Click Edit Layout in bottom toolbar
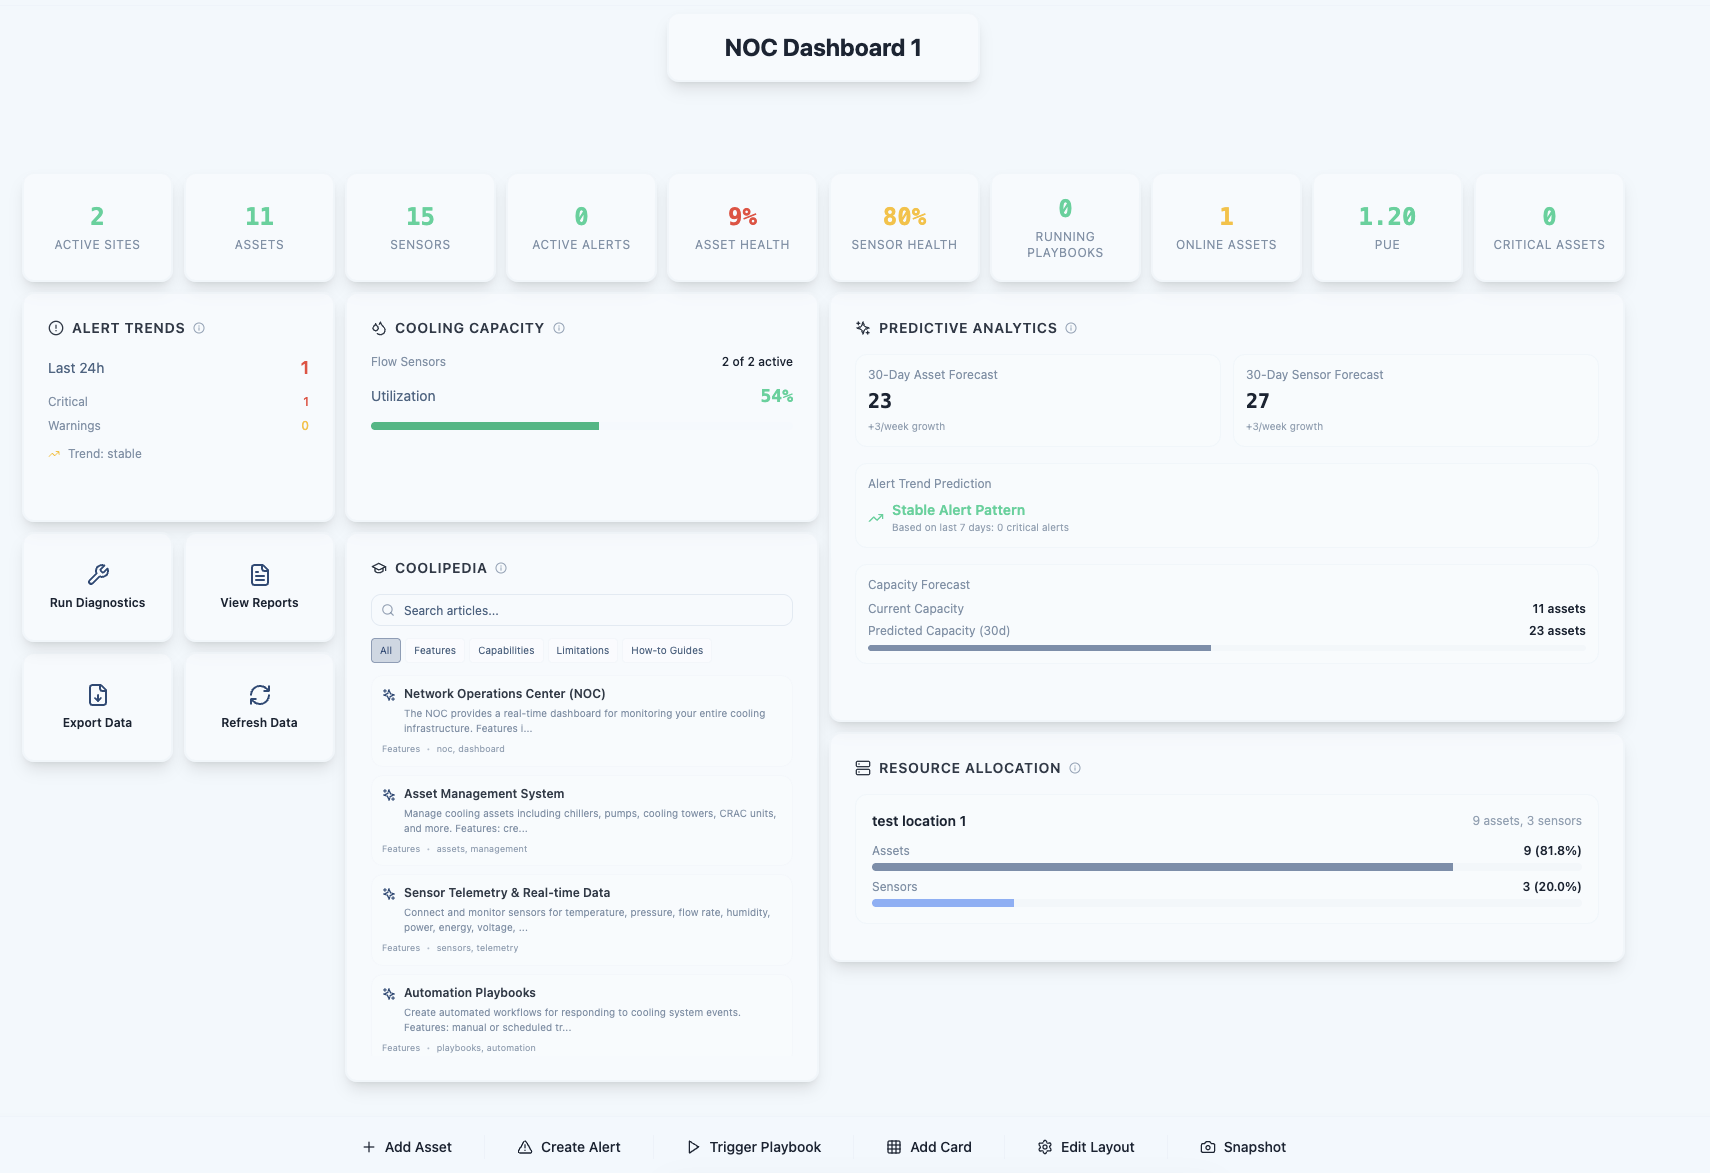The image size is (1710, 1173). 1086,1147
